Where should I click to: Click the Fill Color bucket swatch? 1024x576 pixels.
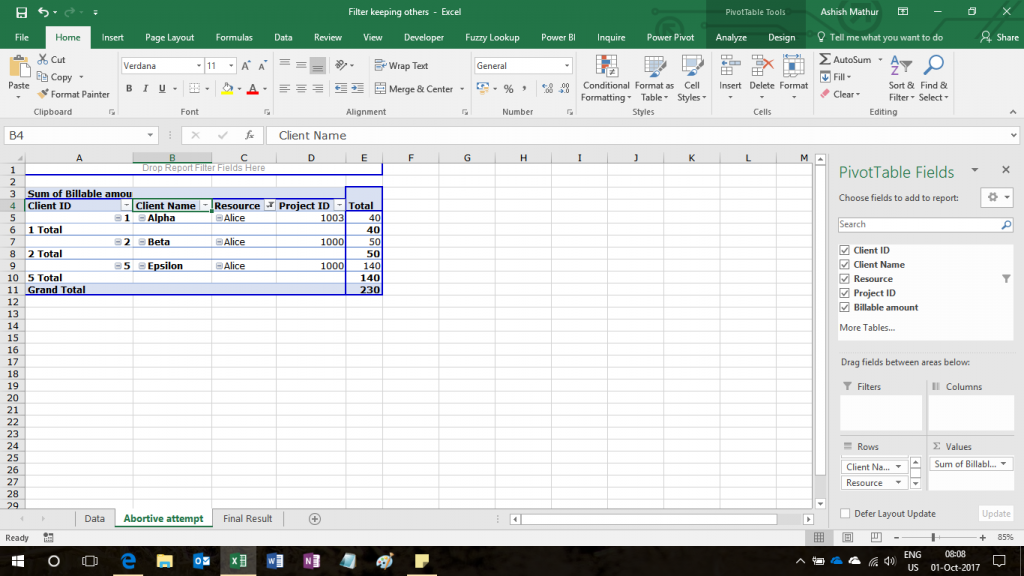click(x=227, y=88)
